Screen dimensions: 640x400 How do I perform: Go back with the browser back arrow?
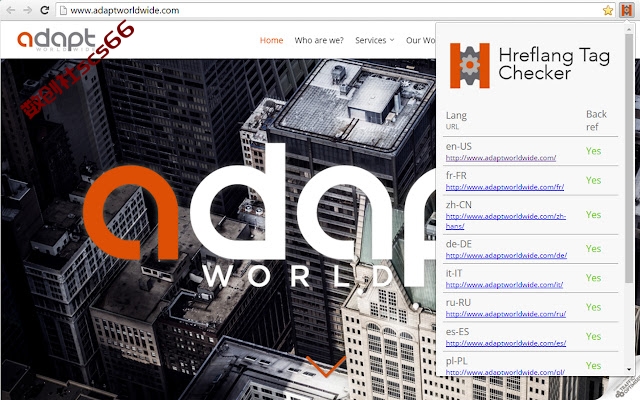(x=11, y=10)
